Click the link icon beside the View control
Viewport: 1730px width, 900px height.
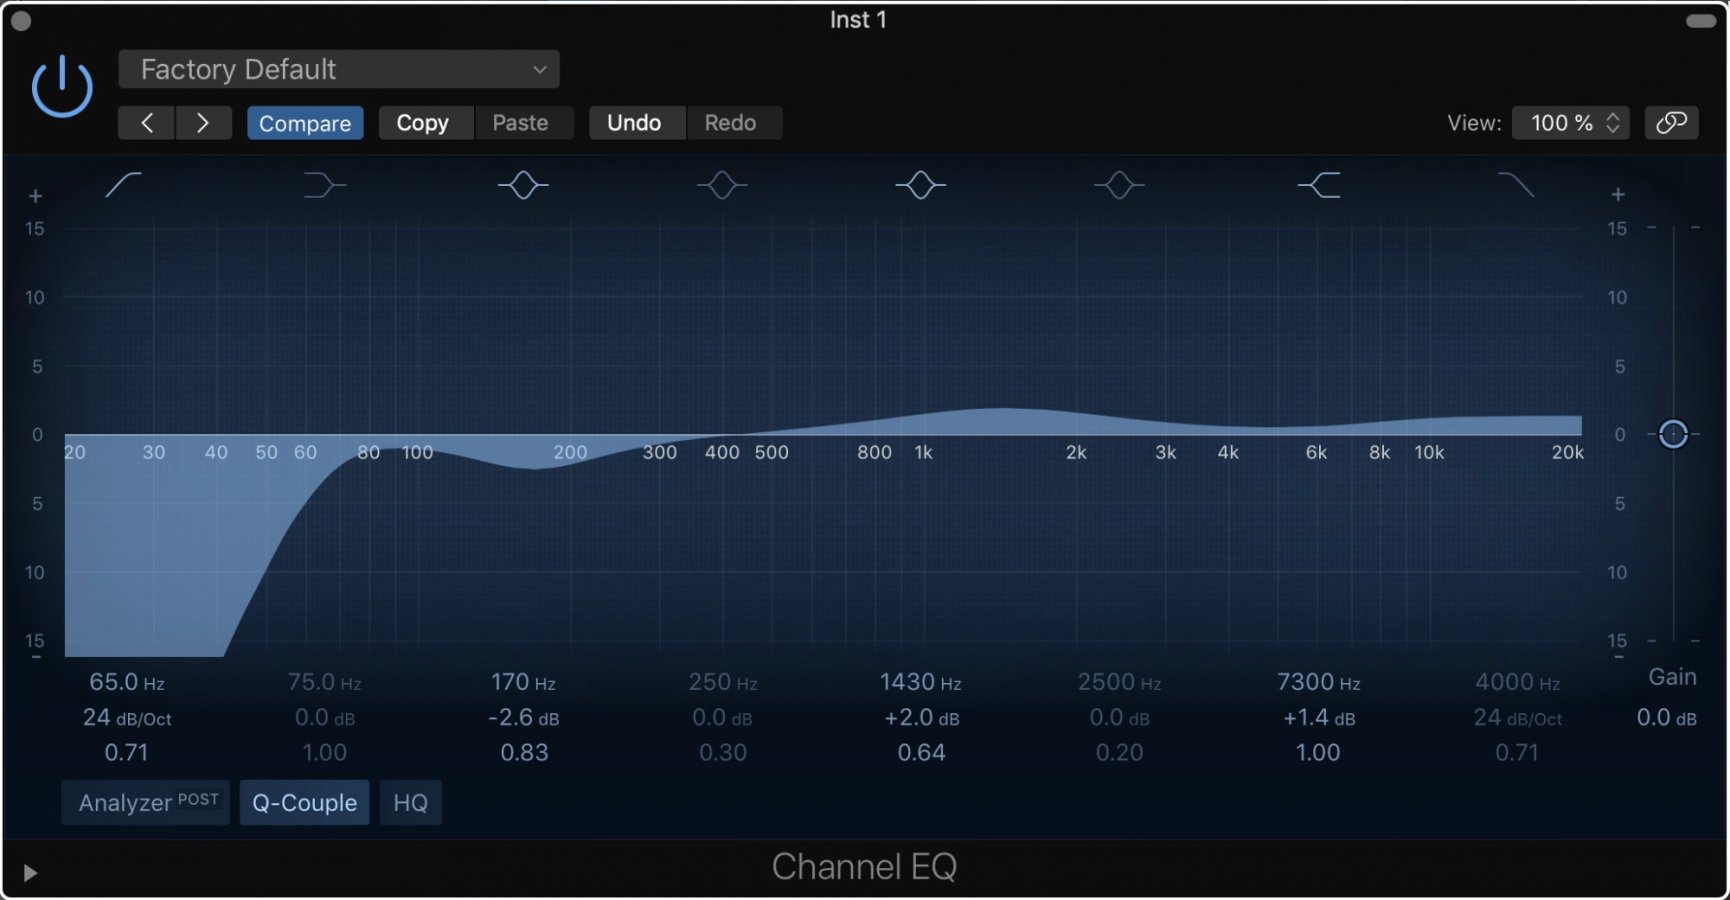(1672, 122)
